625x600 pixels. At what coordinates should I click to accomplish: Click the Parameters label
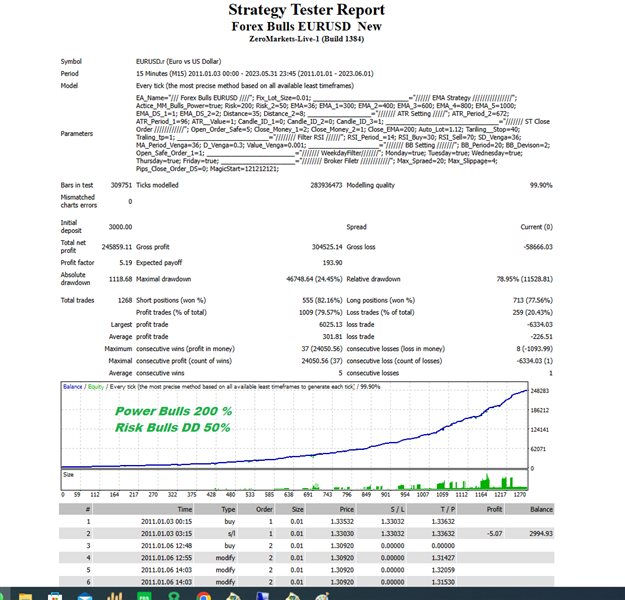[x=77, y=134]
